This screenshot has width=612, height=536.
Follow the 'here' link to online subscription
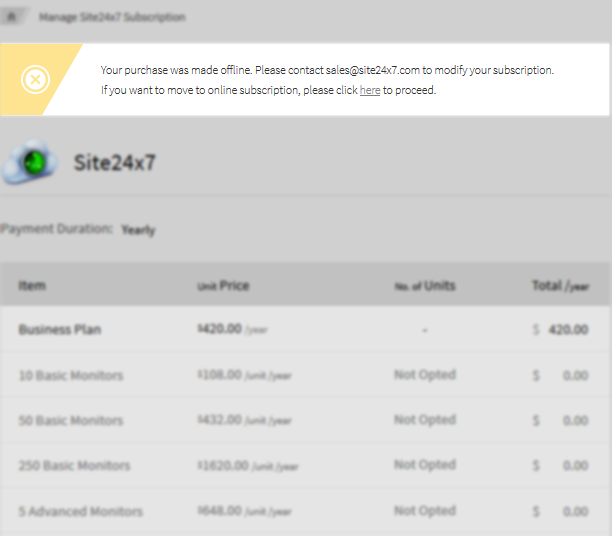369,90
